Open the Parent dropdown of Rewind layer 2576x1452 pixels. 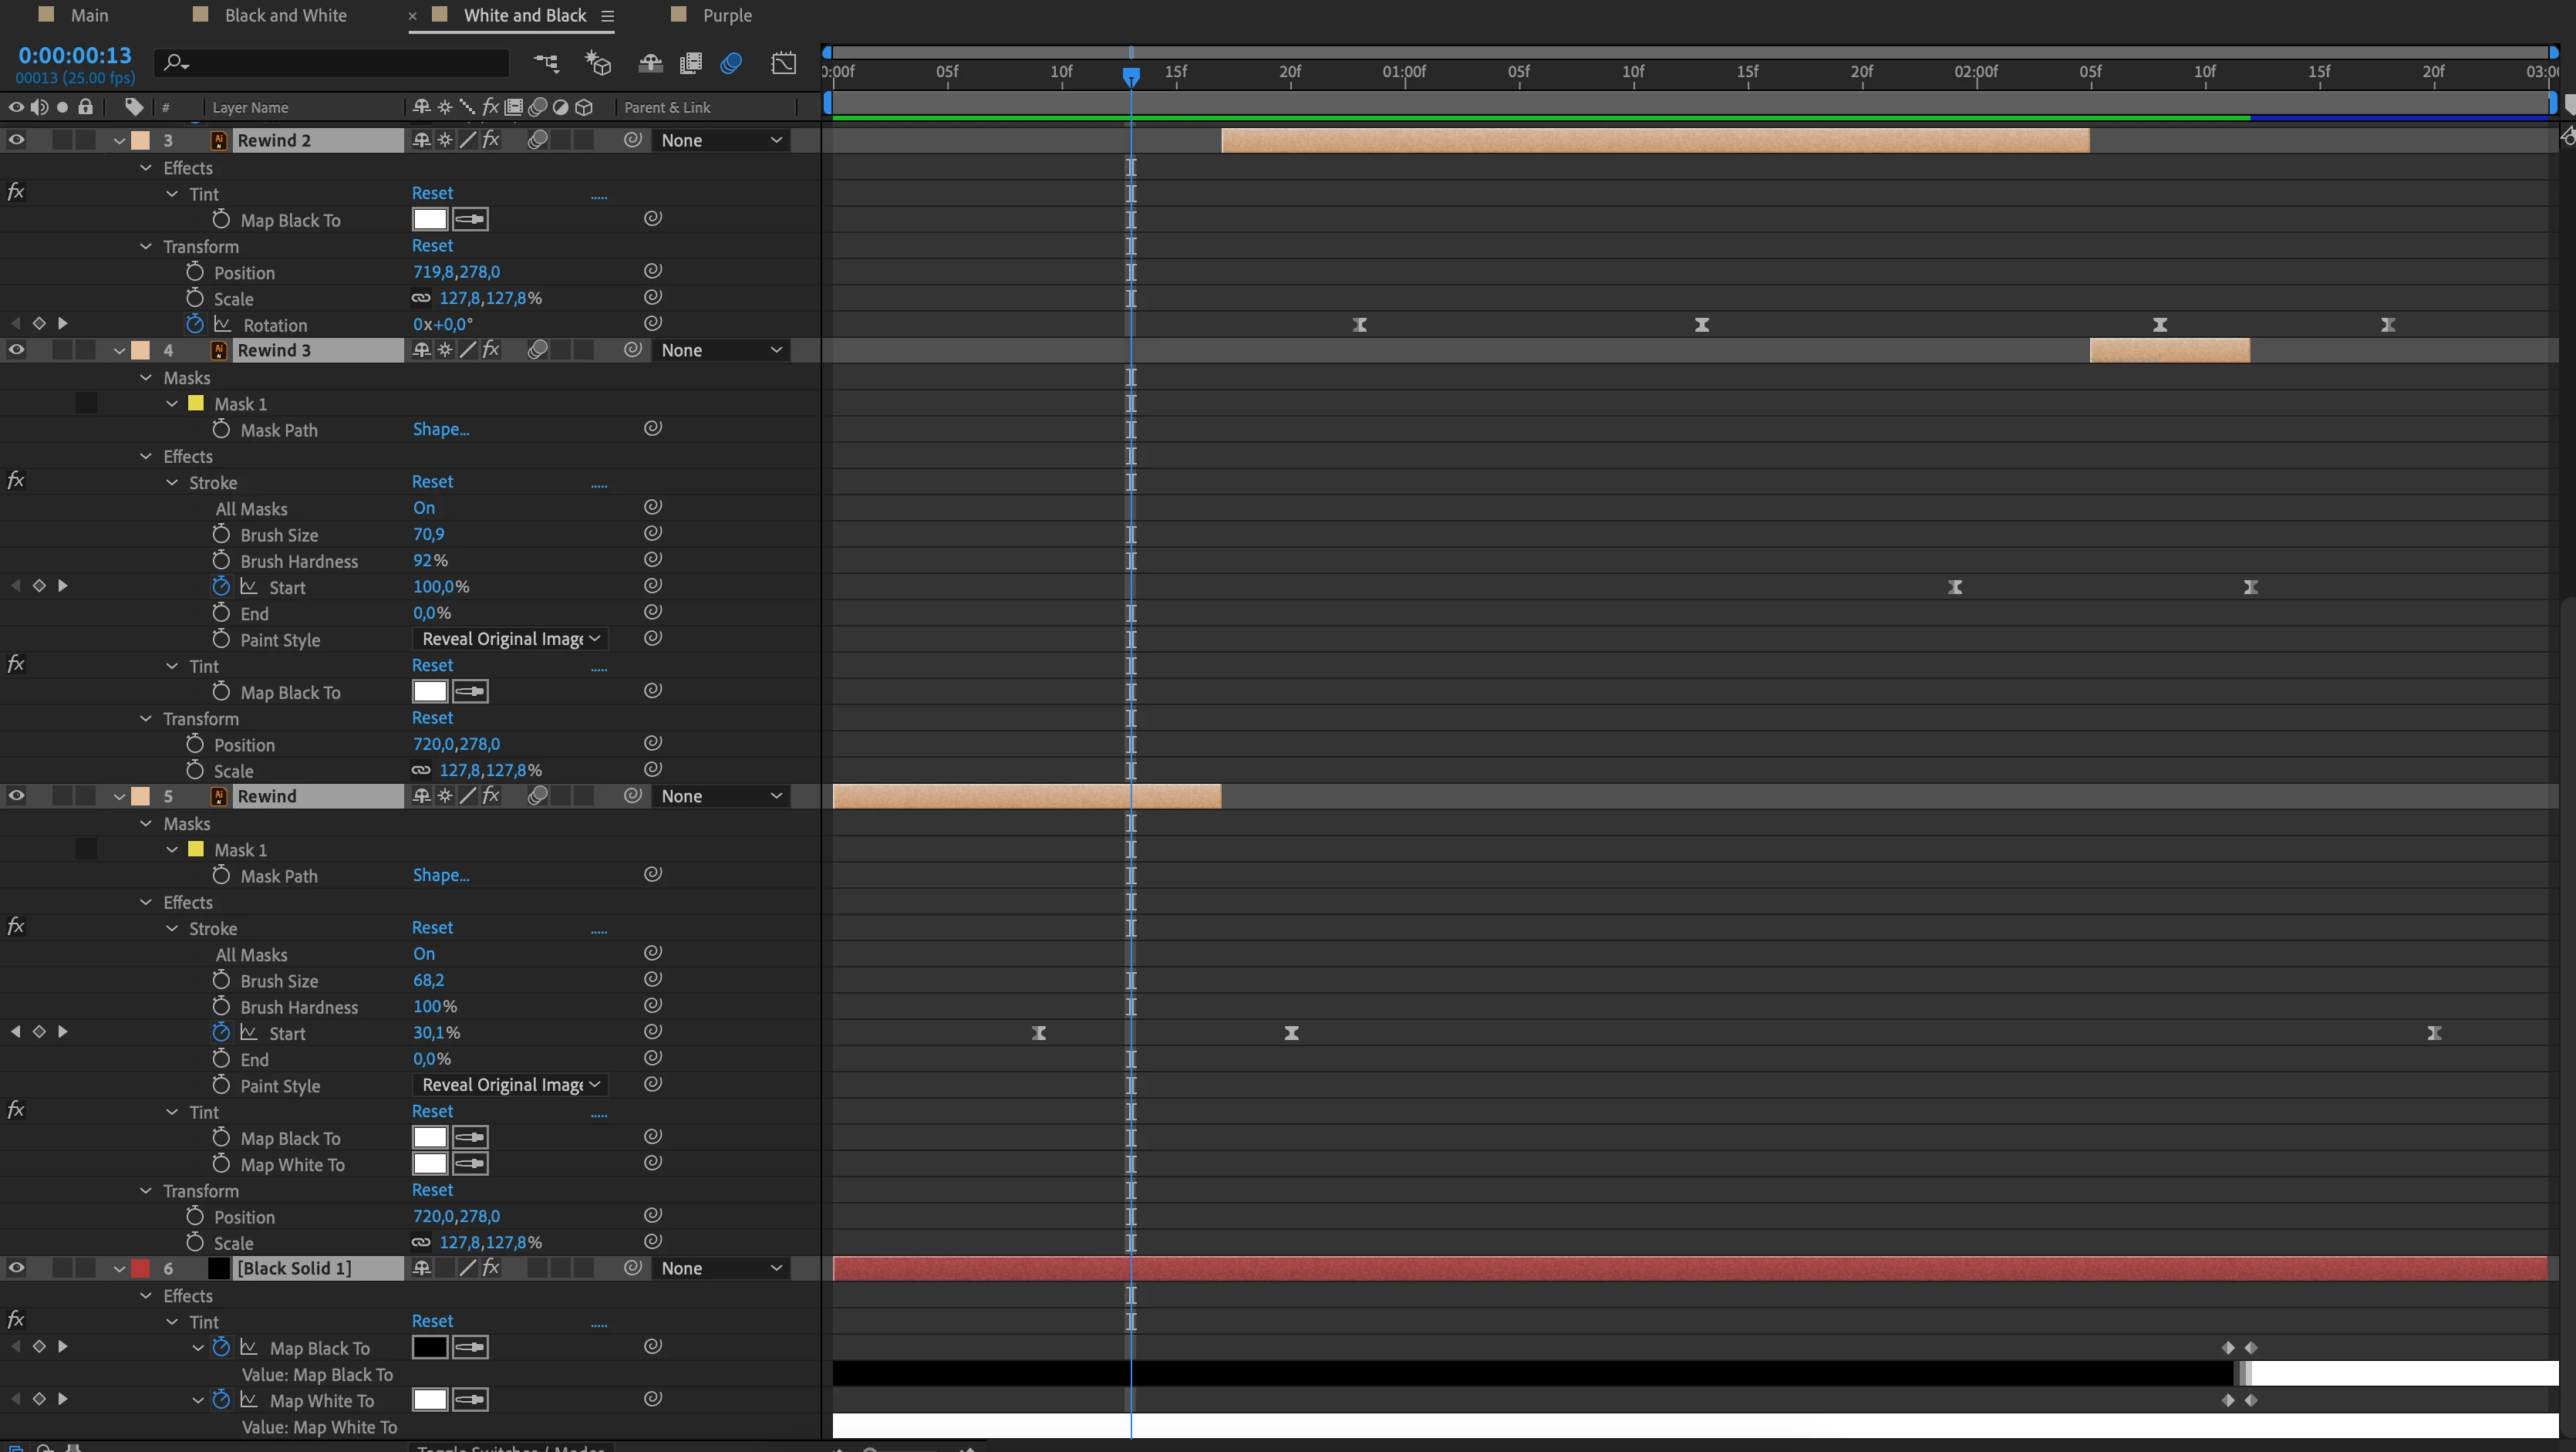tap(720, 796)
